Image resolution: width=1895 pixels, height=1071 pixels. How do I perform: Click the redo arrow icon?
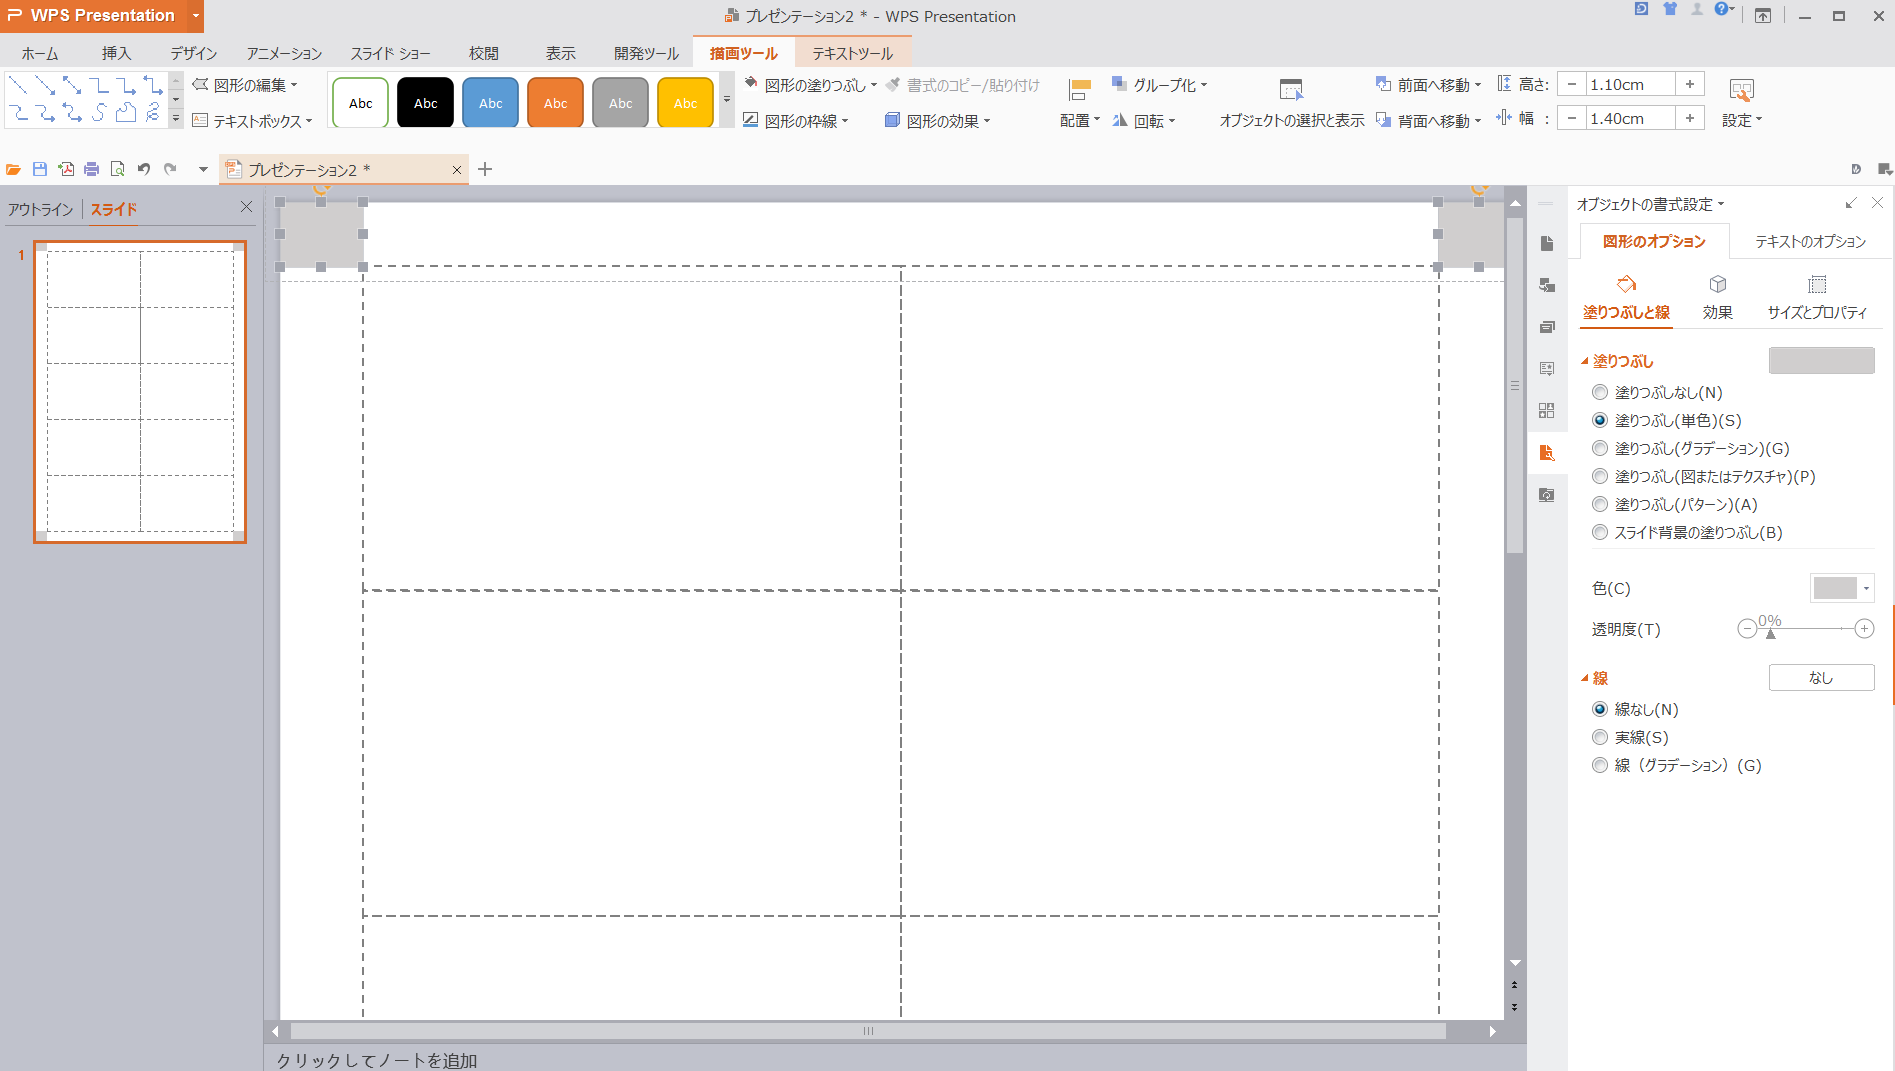click(x=170, y=169)
